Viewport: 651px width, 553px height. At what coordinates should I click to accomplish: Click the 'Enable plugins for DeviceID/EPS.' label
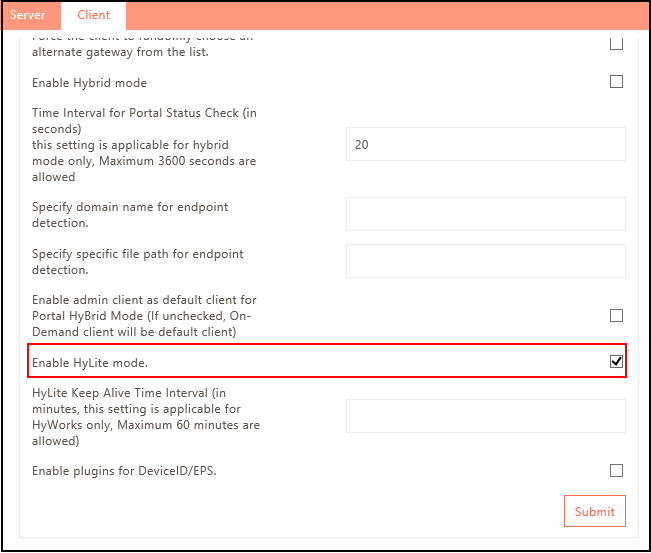point(124,471)
